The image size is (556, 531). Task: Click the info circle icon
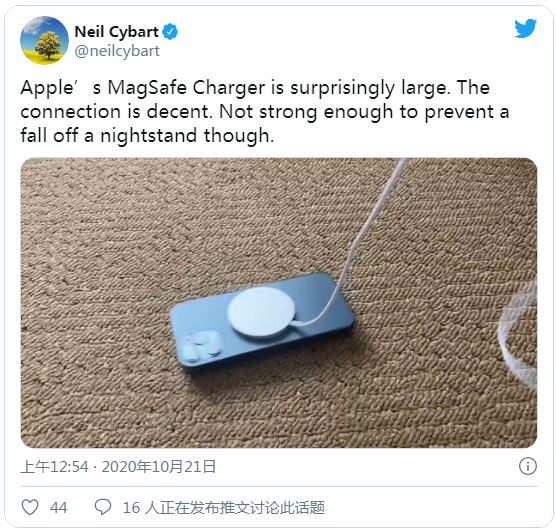pos(528,466)
